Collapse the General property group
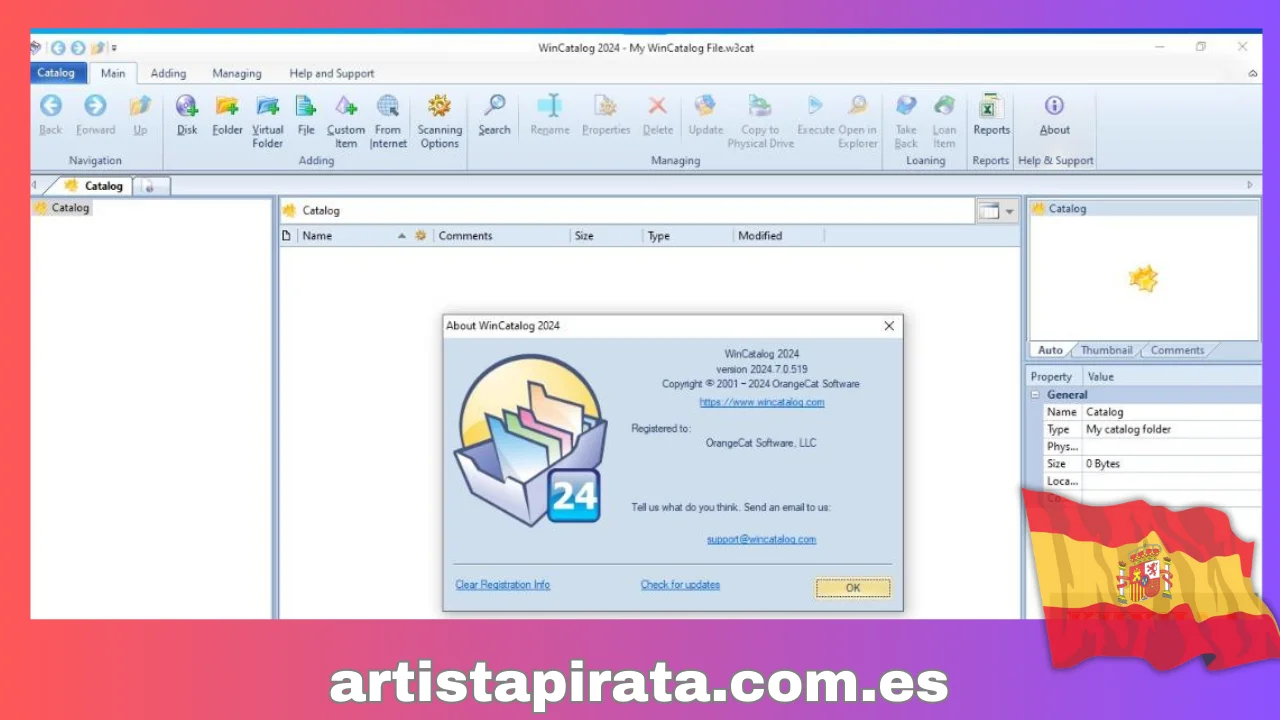Screen dimensions: 1280x720 (x=1036, y=395)
